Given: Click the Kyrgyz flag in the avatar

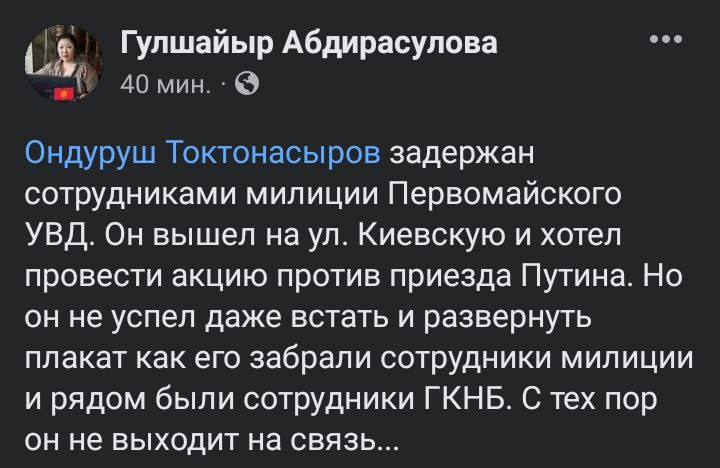Looking at the screenshot, I should pyautogui.click(x=64, y=94).
